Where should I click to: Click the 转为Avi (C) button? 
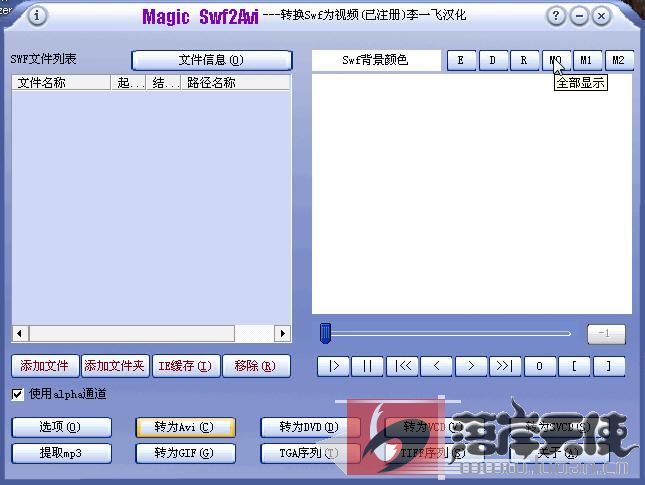pyautogui.click(x=186, y=427)
